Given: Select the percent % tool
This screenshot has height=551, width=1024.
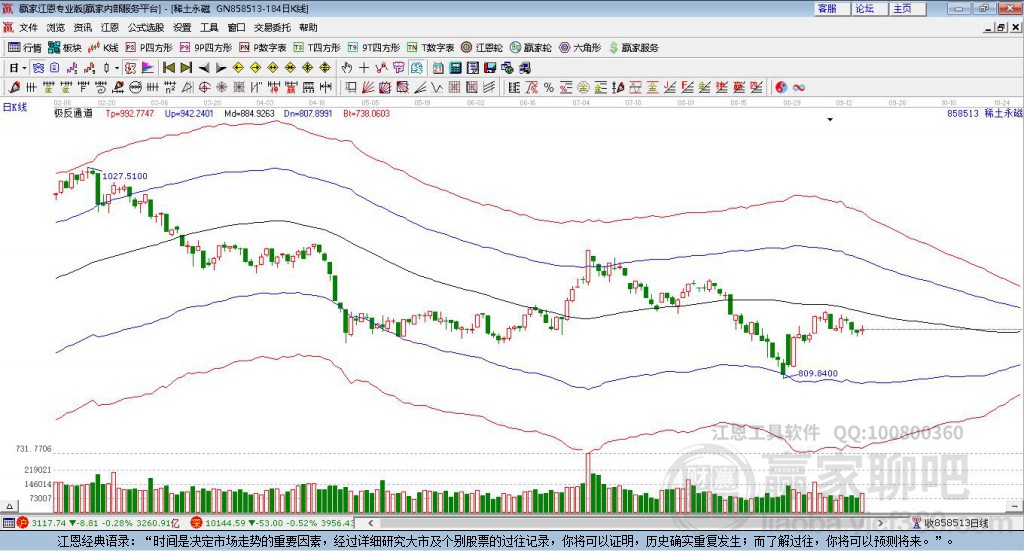Looking at the screenshot, I should 549,87.
